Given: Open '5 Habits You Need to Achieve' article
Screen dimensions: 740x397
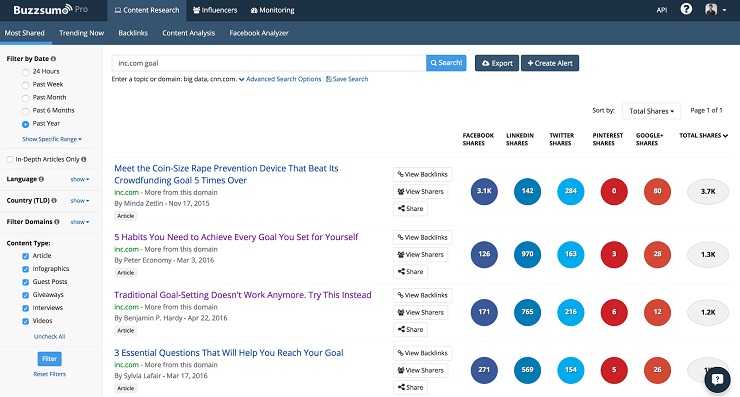Looking at the screenshot, I should click(x=236, y=237).
